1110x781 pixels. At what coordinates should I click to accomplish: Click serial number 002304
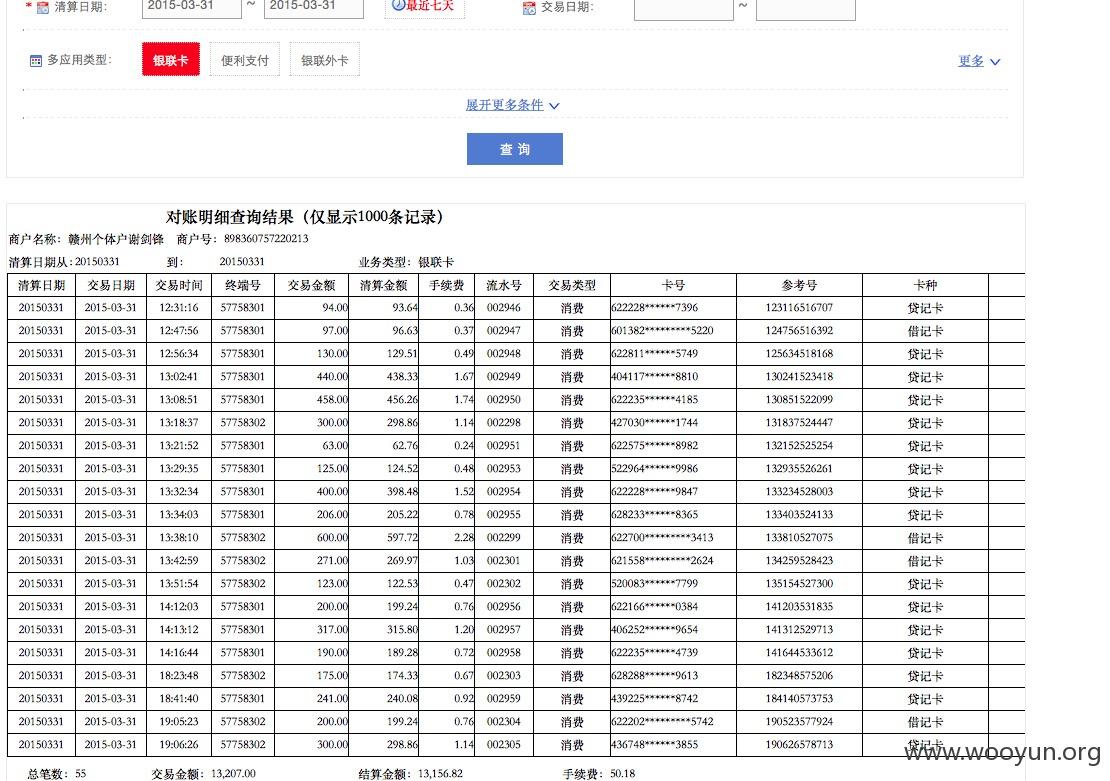(504, 722)
